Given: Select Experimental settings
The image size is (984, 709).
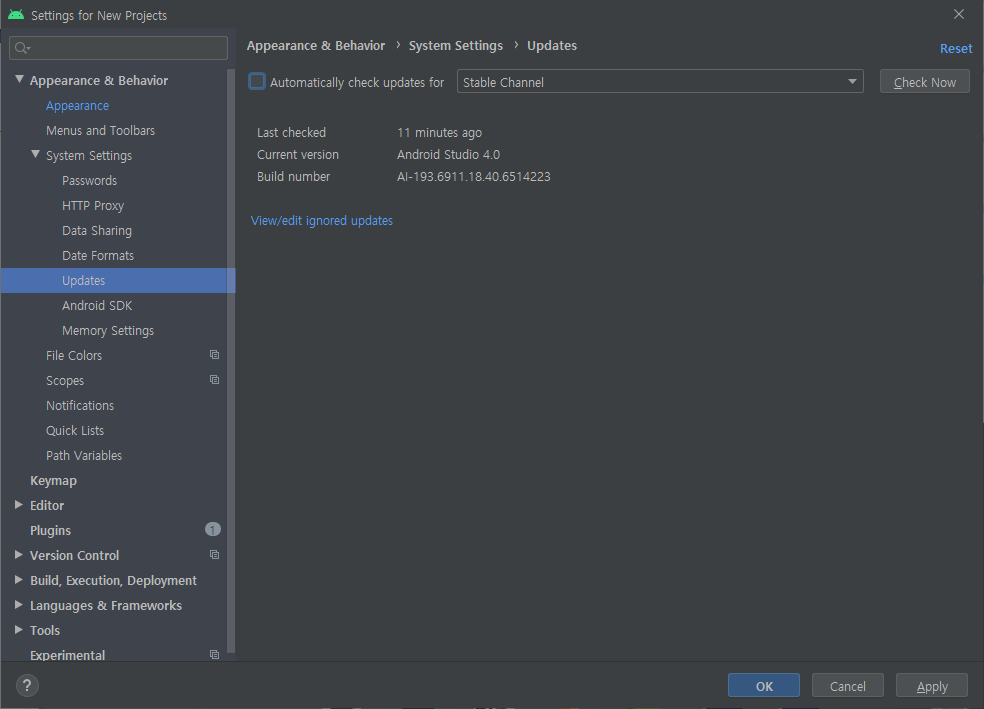Looking at the screenshot, I should coord(67,654).
